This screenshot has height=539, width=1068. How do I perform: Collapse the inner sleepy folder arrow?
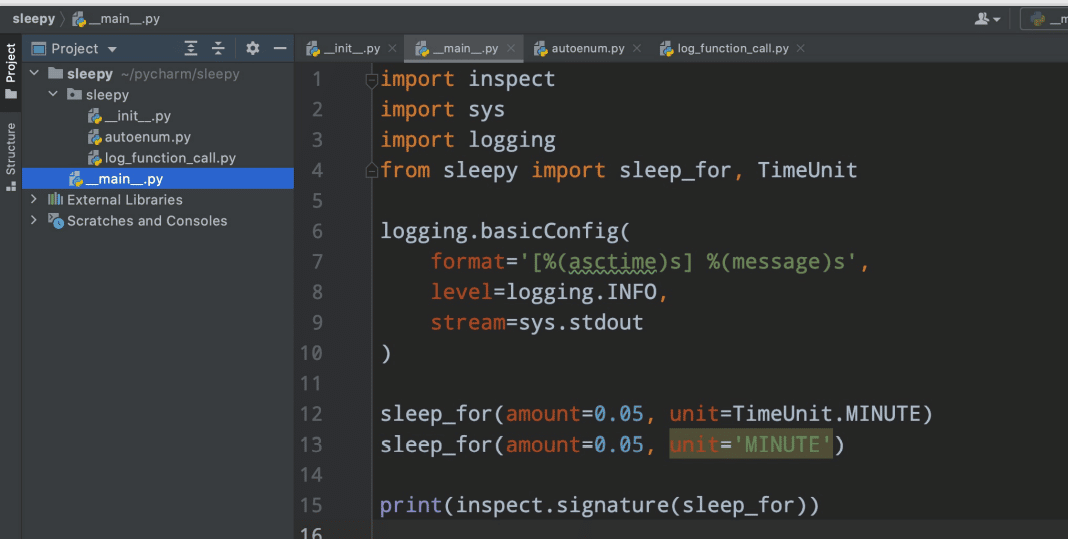[x=53, y=95]
